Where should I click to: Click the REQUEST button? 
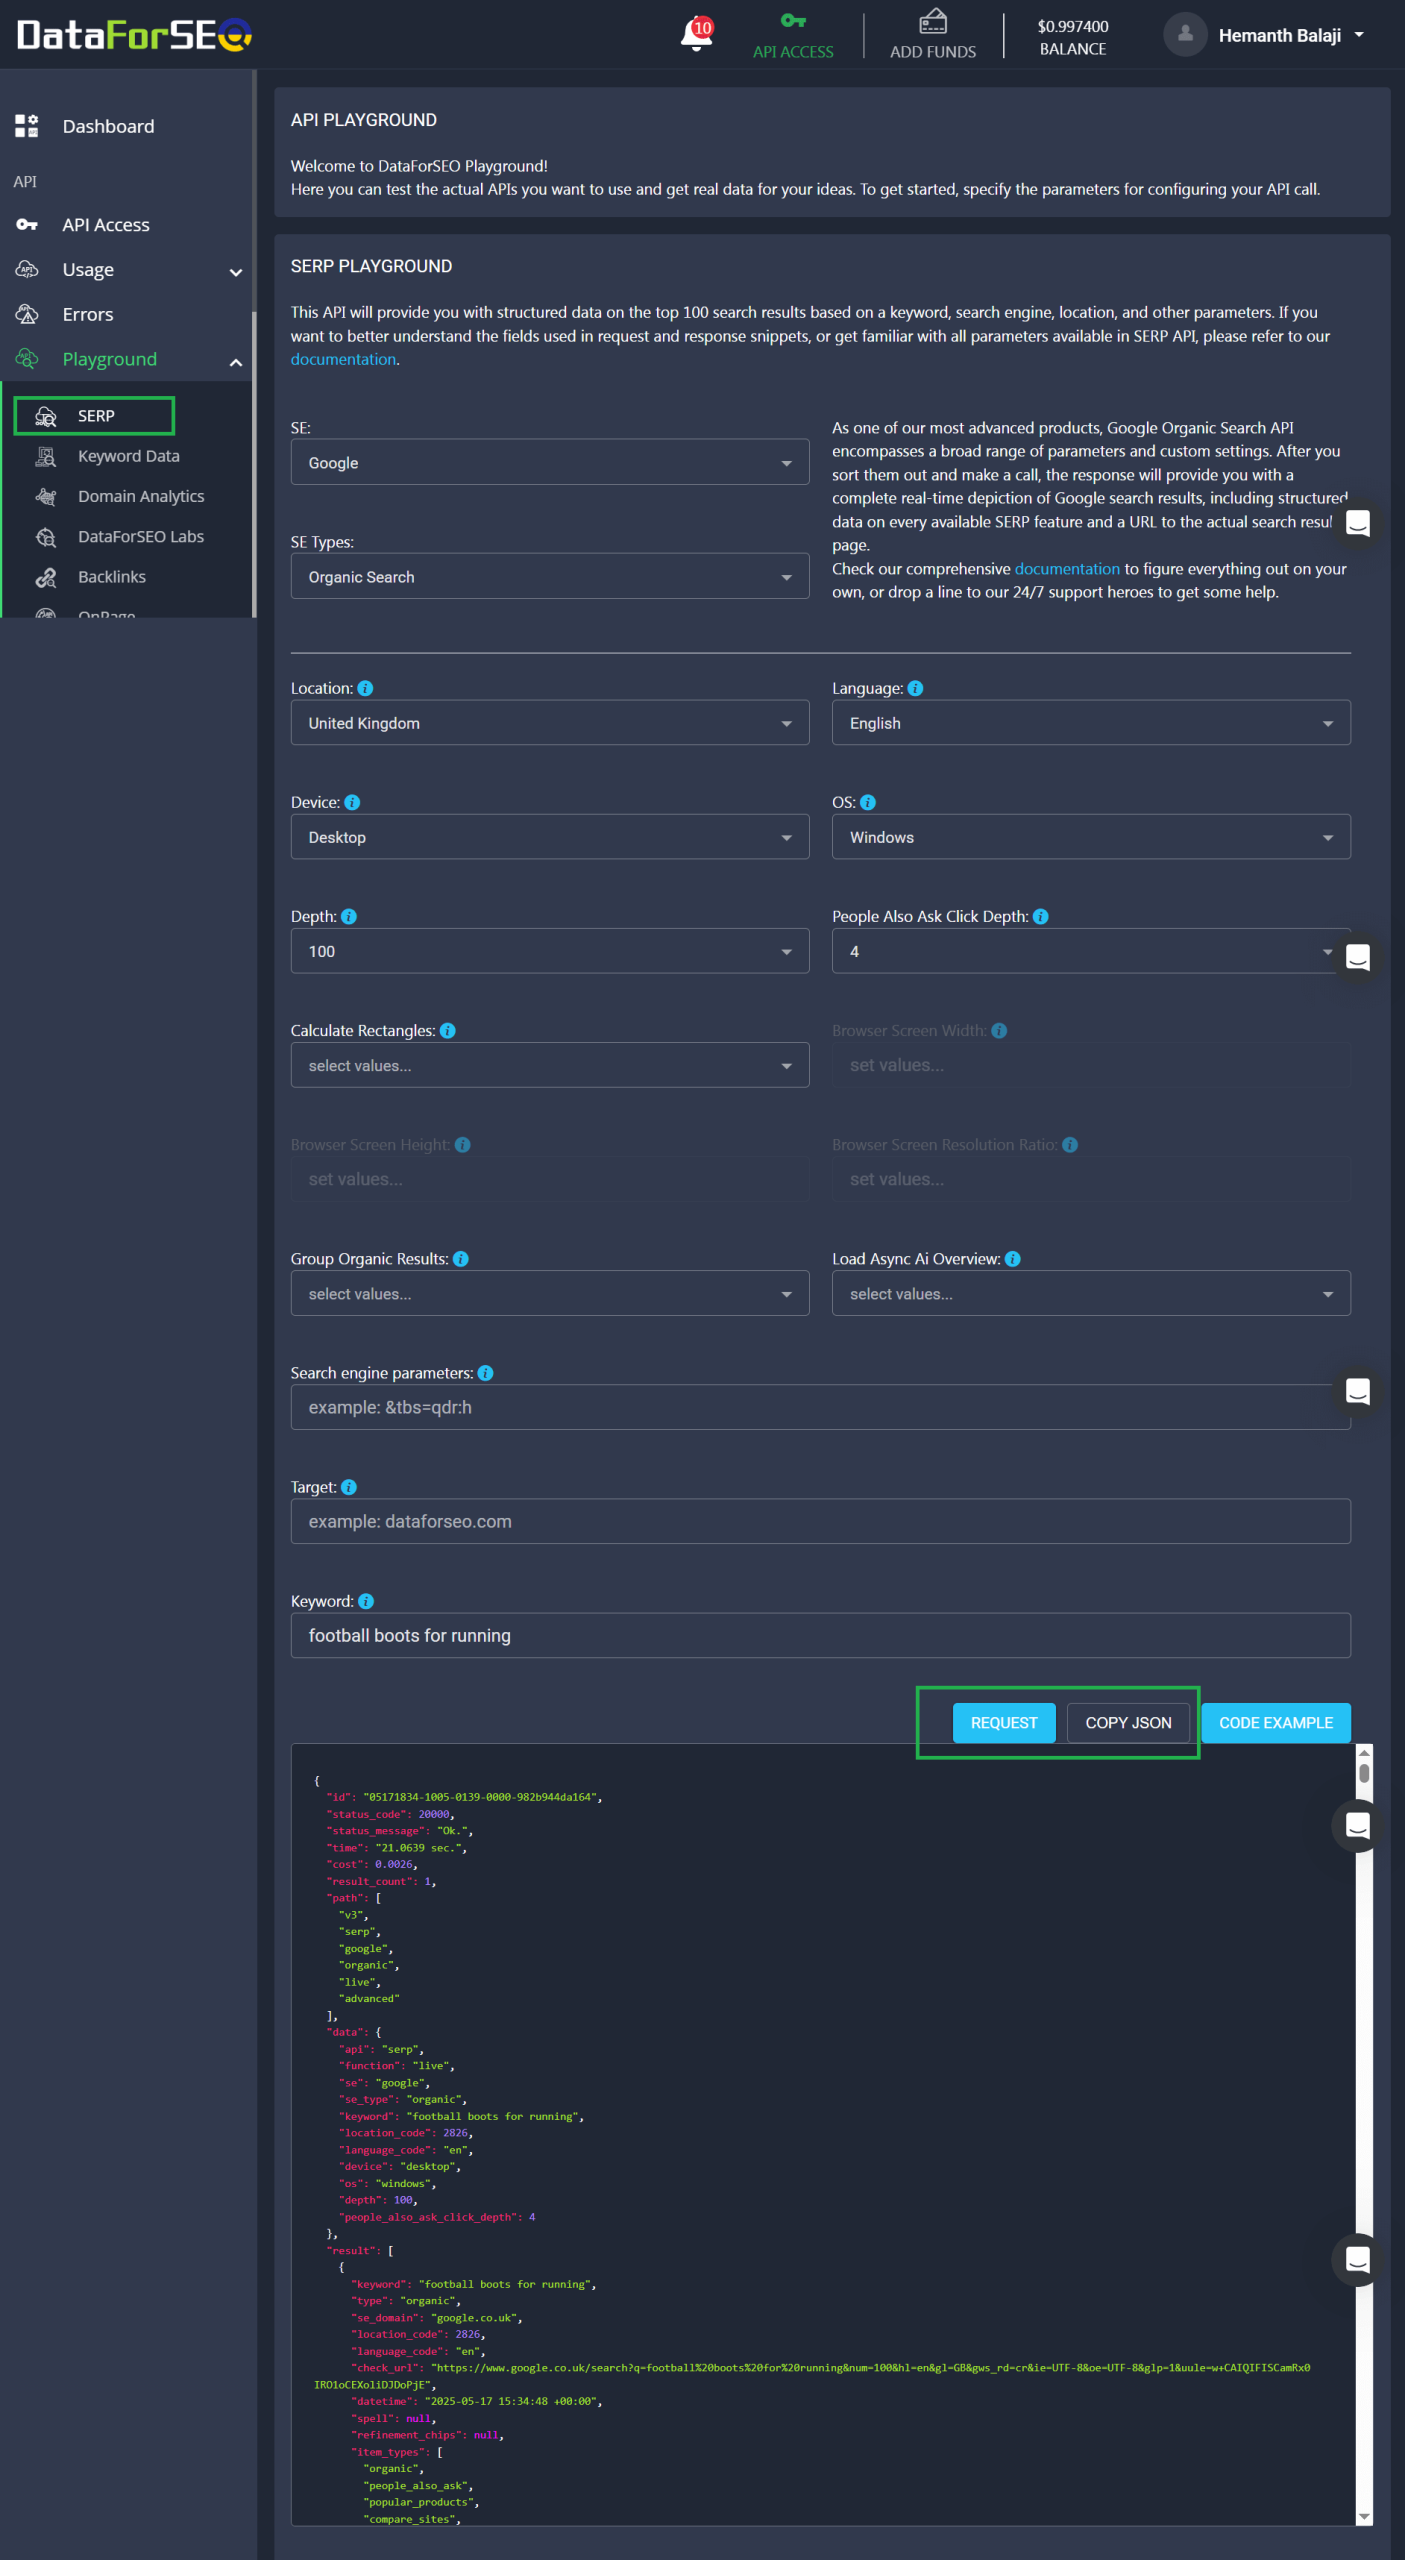tap(1004, 1722)
